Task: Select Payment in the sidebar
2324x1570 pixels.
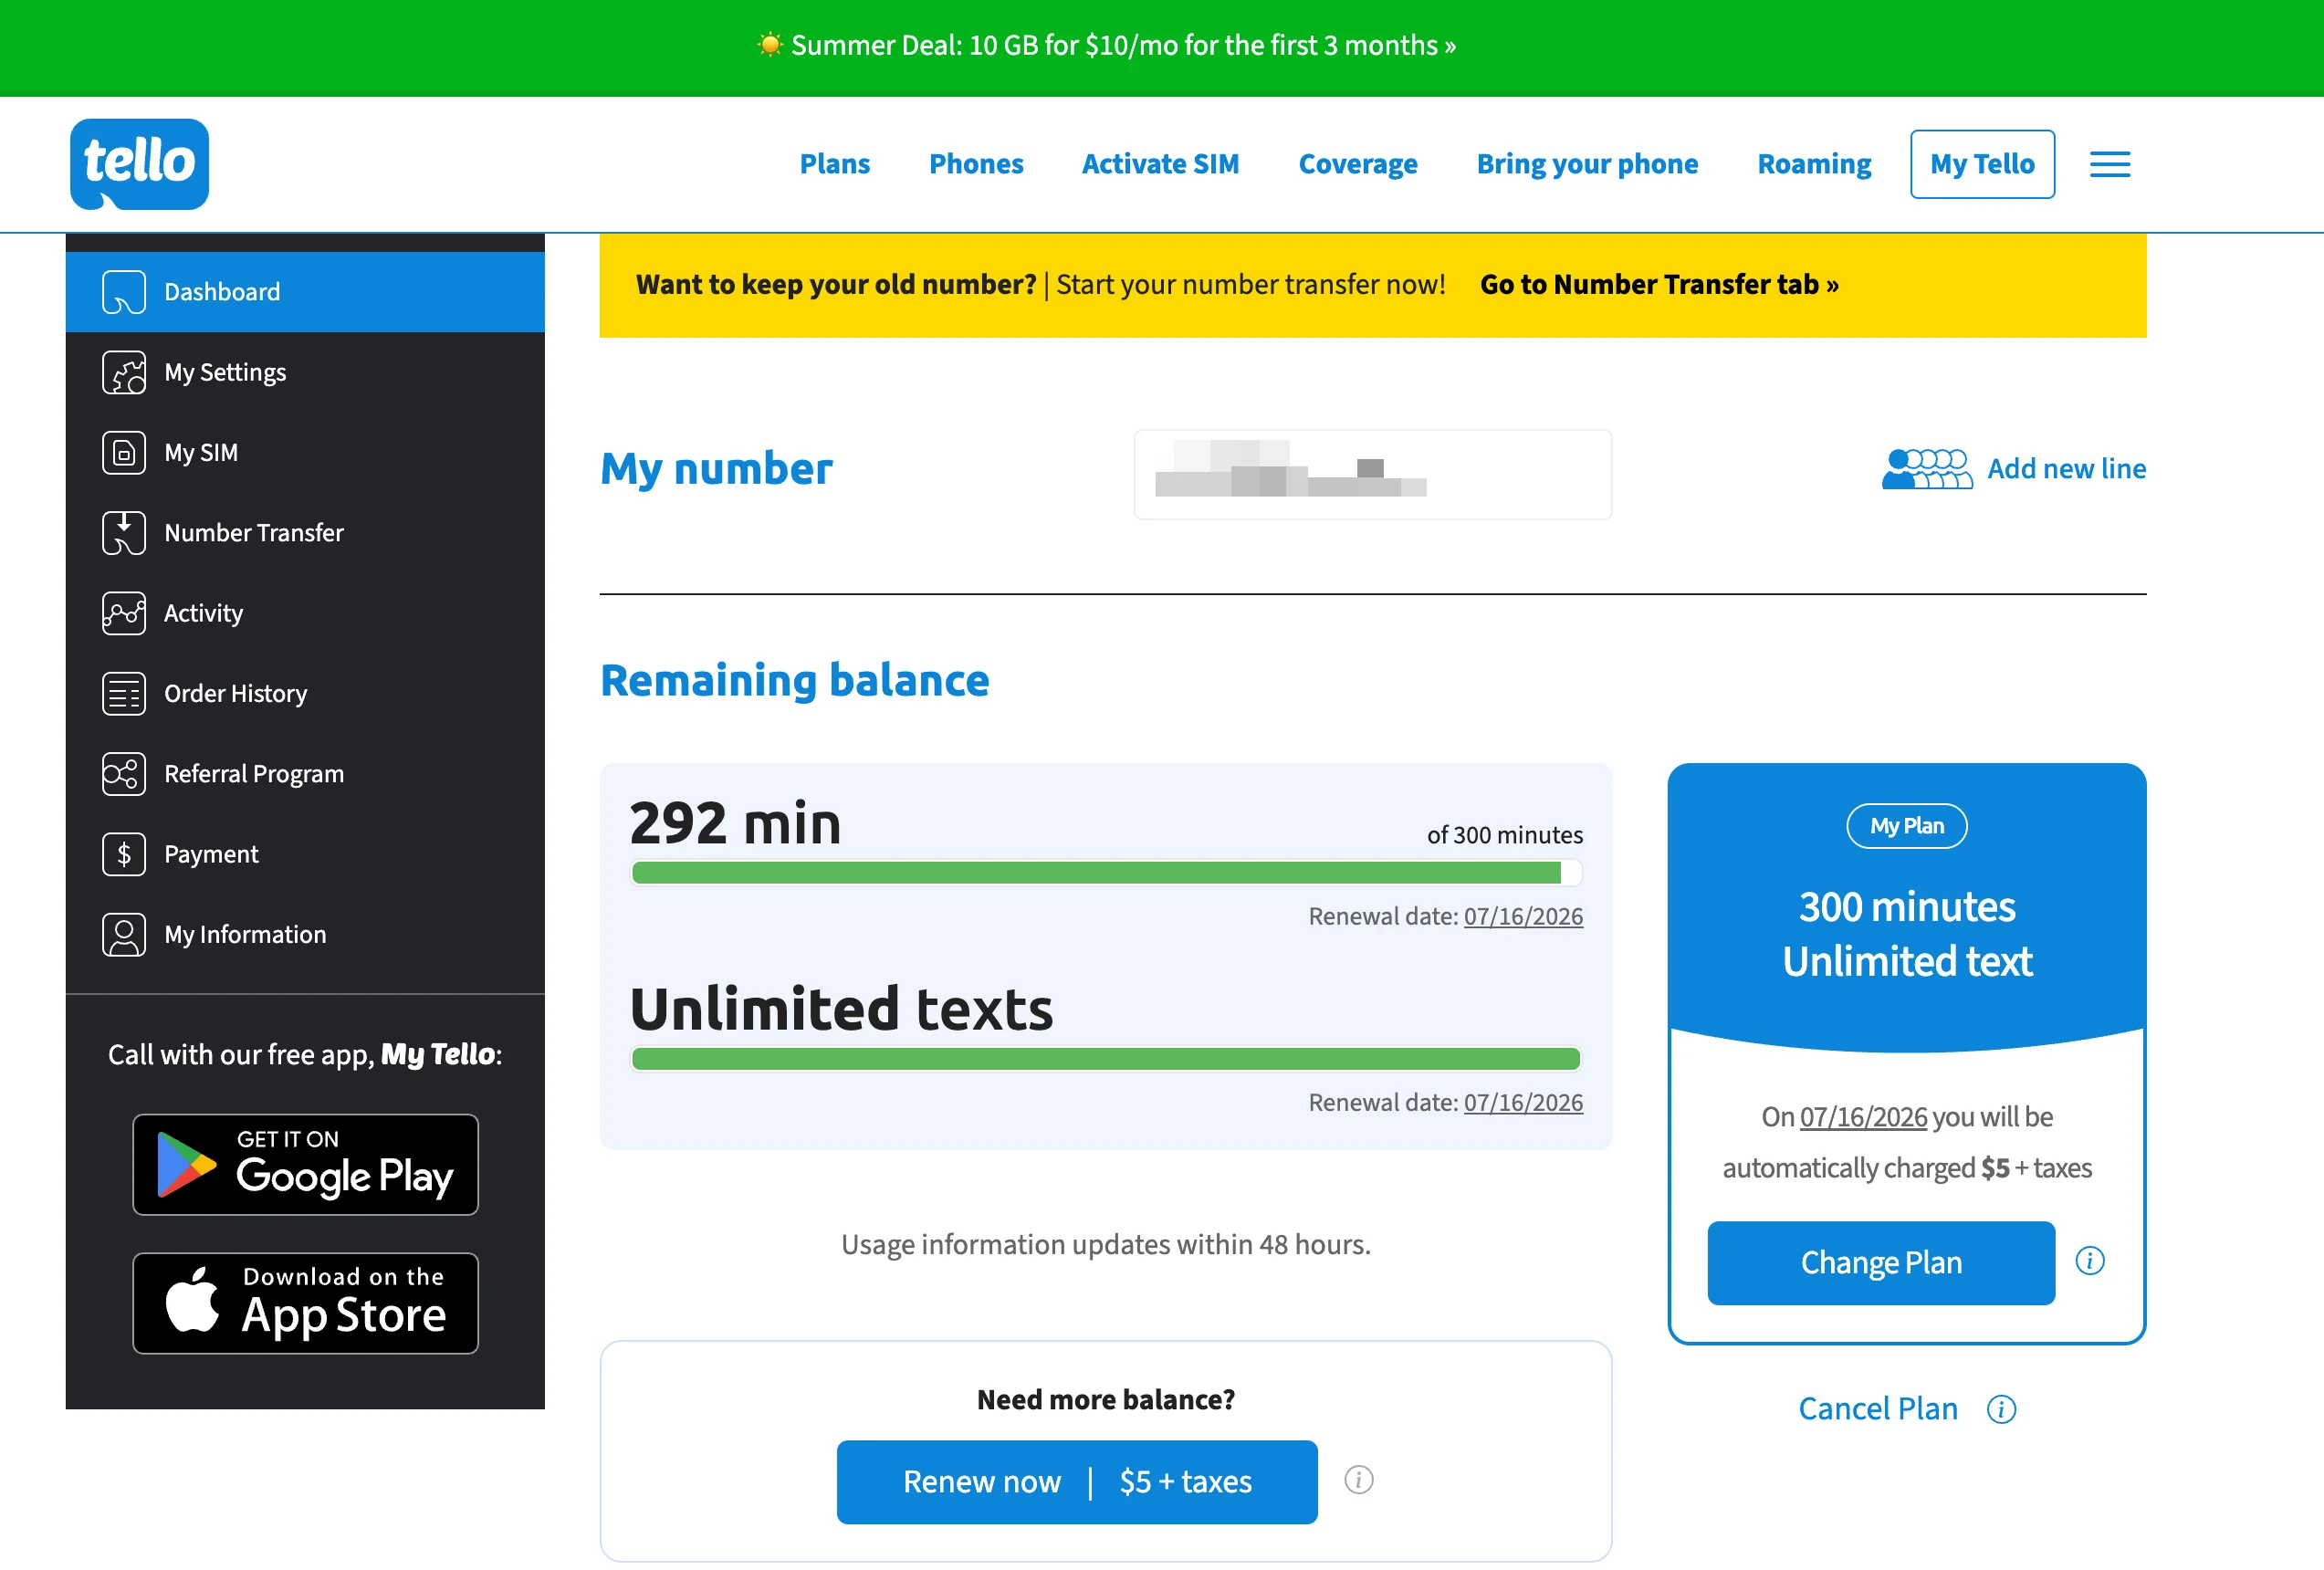Action: pyautogui.click(x=305, y=854)
